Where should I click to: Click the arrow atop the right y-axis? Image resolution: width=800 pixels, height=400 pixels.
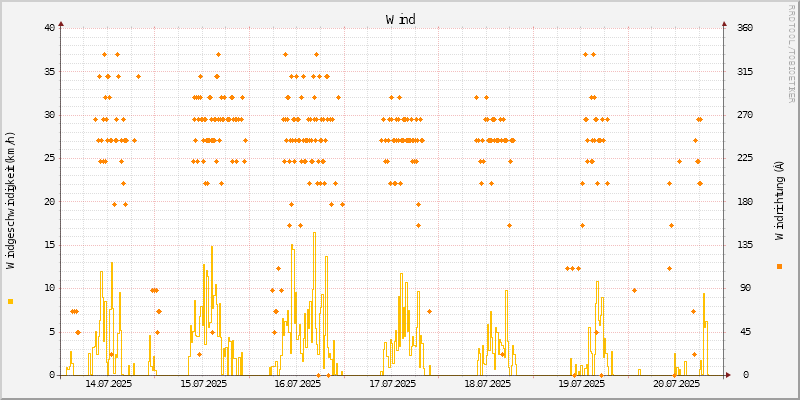tap(723, 22)
